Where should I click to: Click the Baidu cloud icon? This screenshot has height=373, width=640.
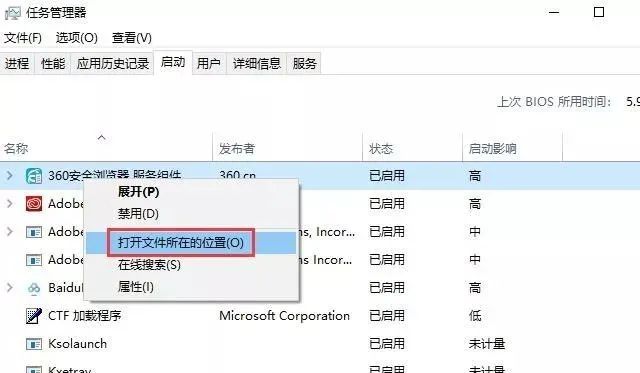click(x=34, y=288)
